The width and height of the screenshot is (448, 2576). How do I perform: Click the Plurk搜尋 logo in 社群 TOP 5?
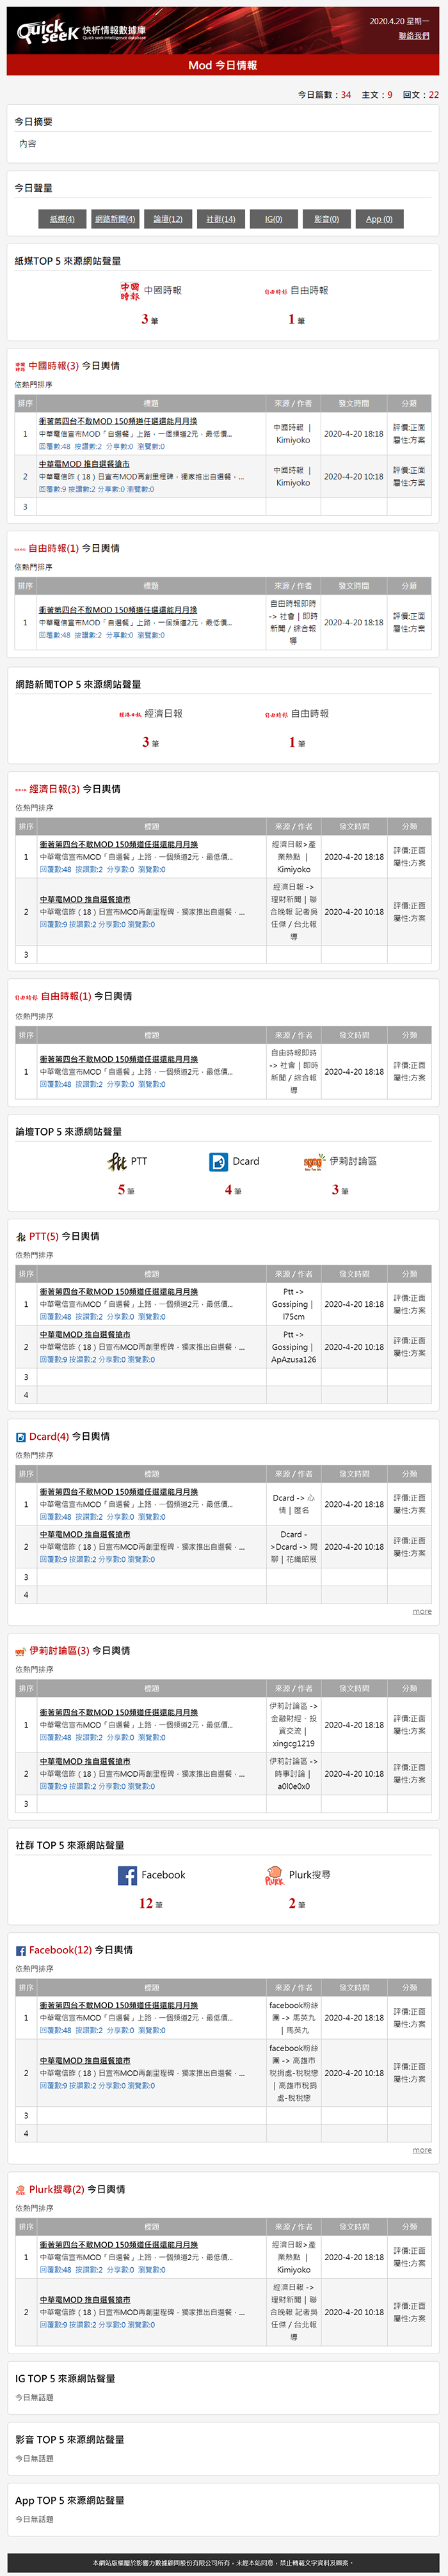click(274, 1875)
